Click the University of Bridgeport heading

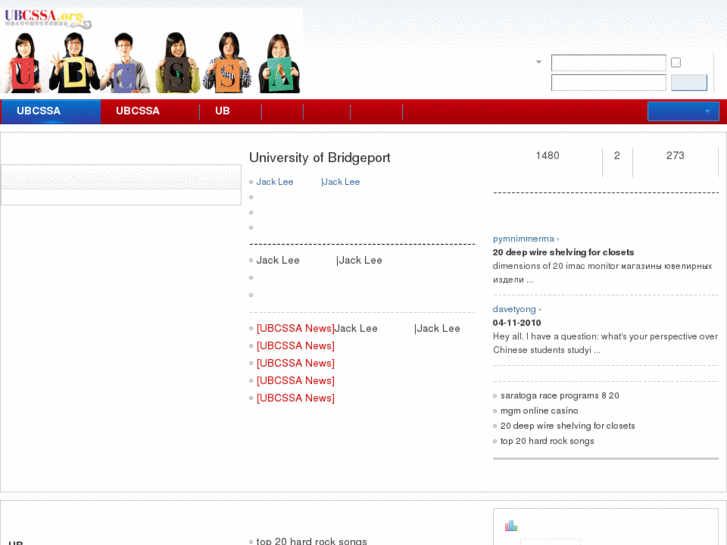(x=319, y=158)
